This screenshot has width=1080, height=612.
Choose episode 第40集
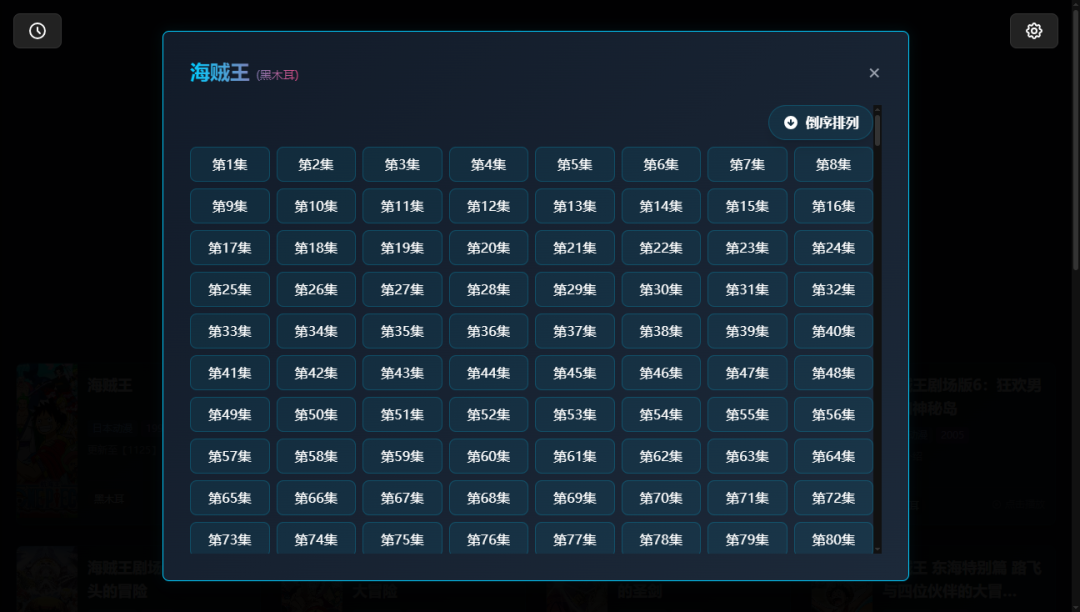click(x=833, y=331)
